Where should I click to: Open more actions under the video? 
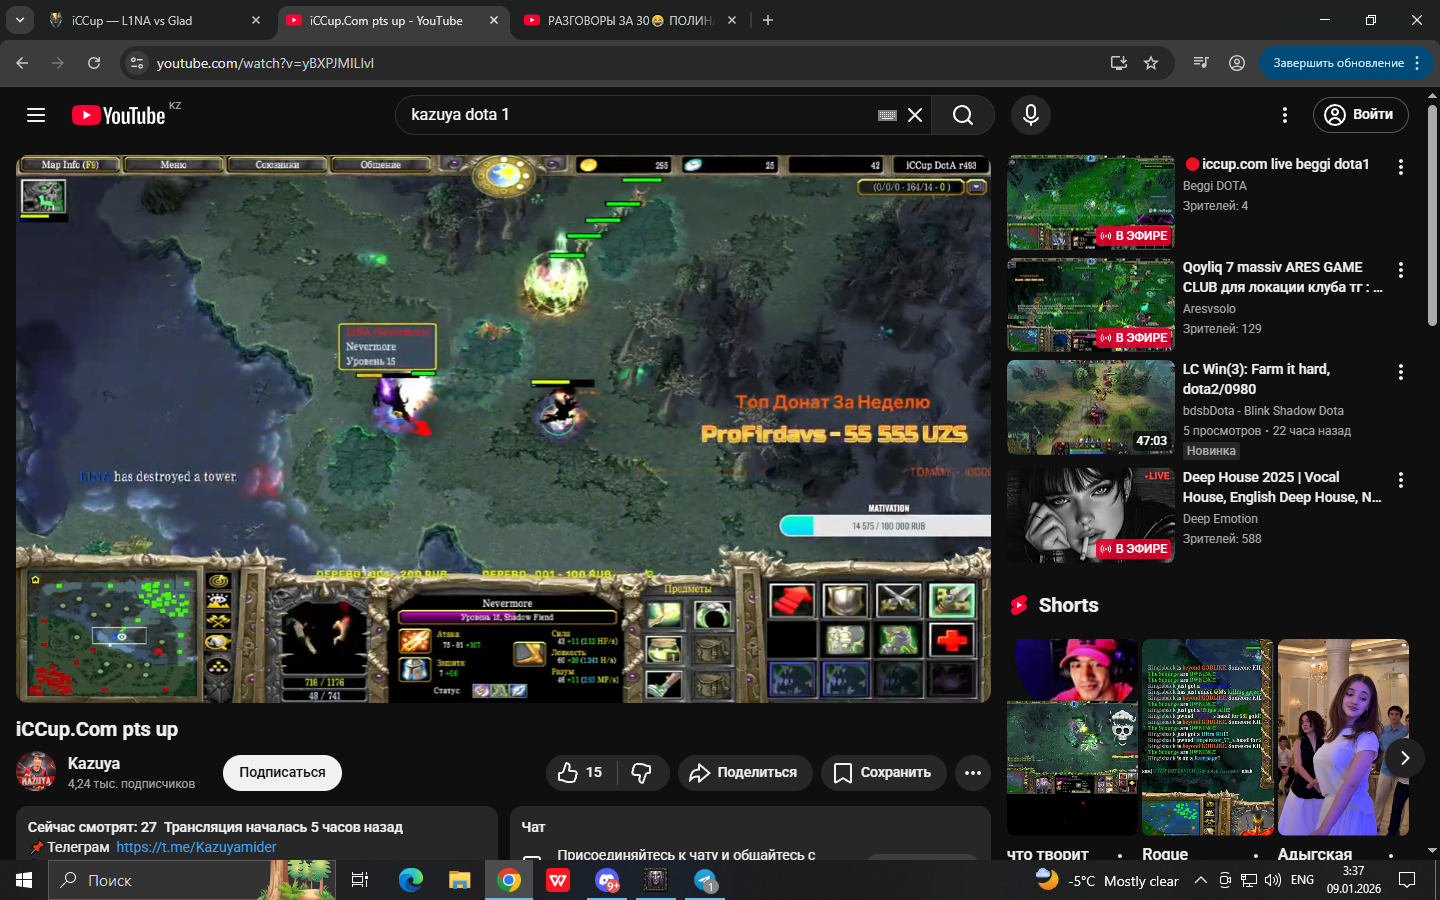coord(972,772)
